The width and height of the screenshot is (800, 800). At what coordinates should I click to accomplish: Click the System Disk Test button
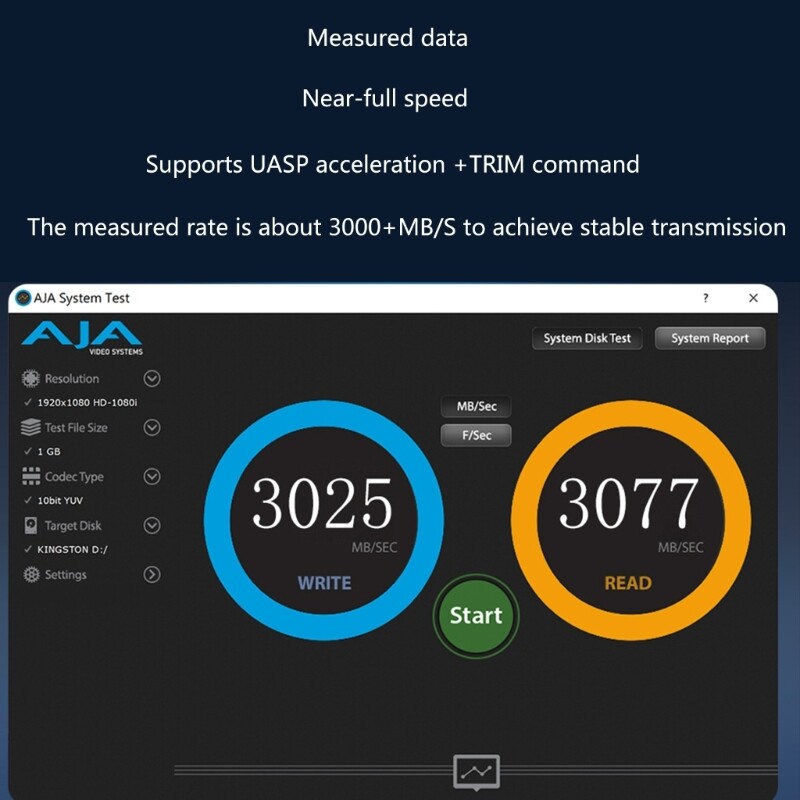tap(587, 338)
